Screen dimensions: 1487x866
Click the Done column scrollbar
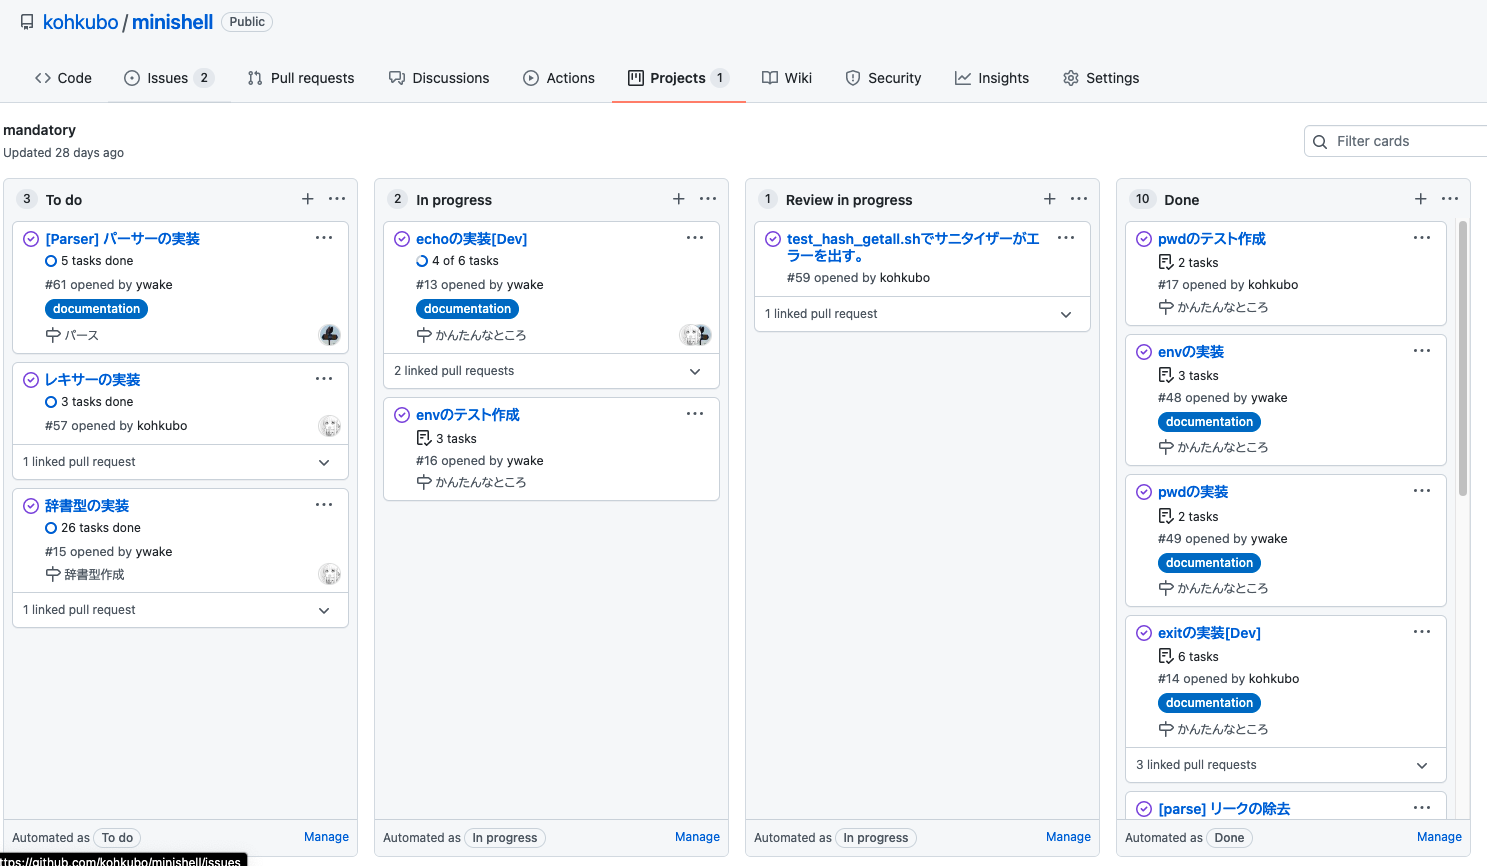pyautogui.click(x=1463, y=358)
